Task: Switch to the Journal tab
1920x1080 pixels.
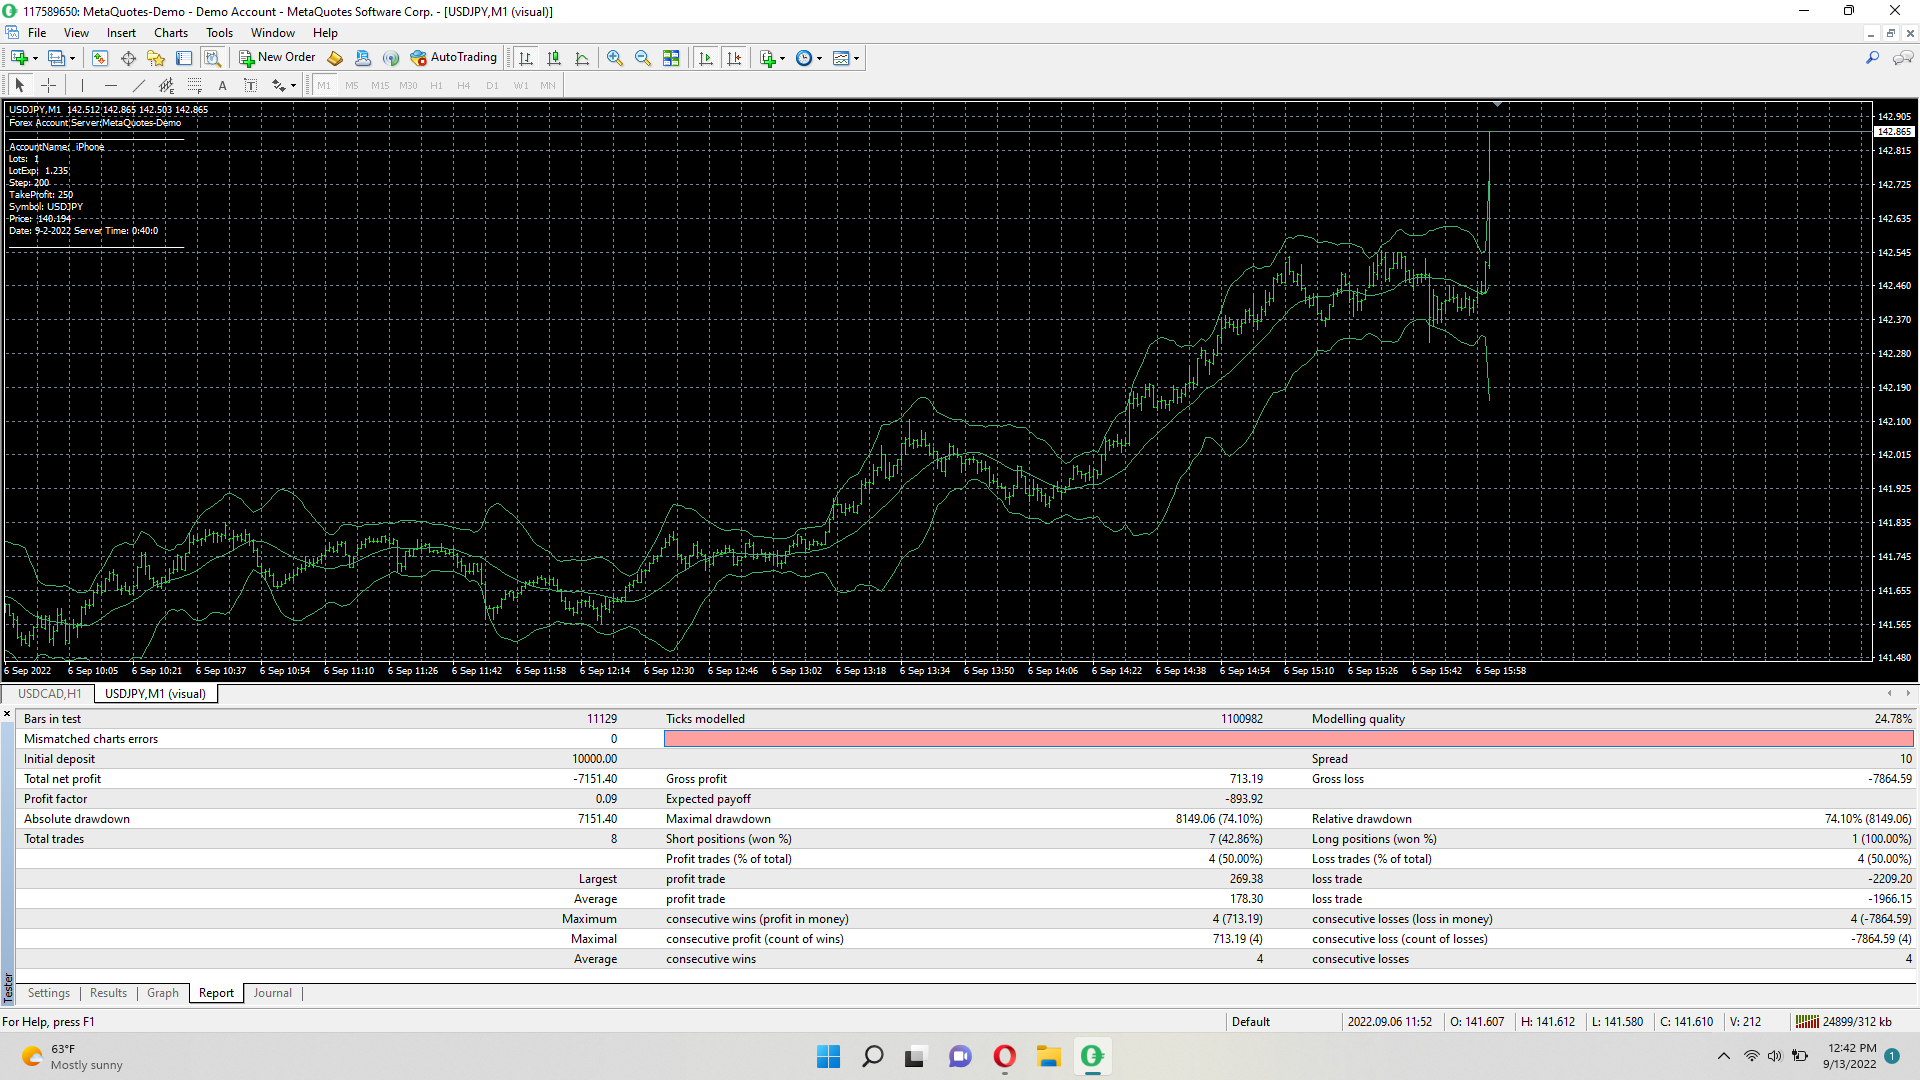Action: click(272, 993)
